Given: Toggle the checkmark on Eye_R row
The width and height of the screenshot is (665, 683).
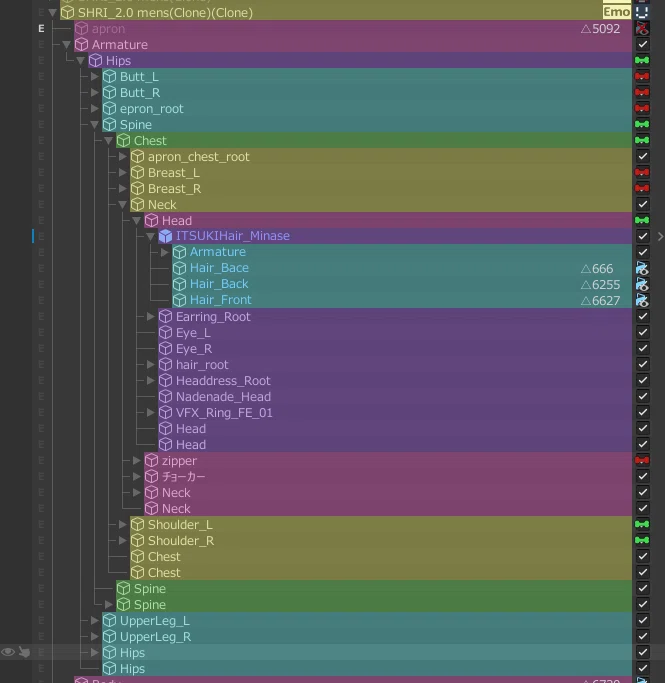Looking at the screenshot, I should point(642,348).
